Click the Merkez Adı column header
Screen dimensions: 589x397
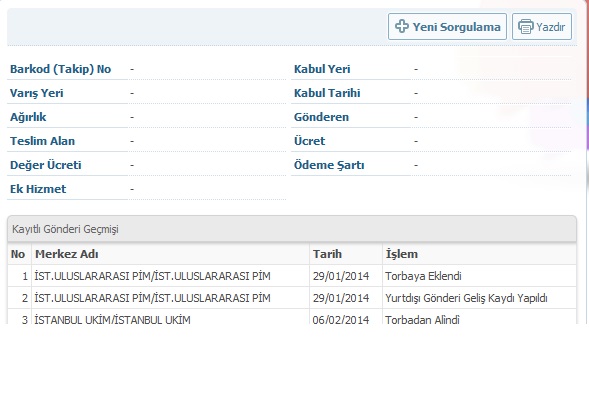171,254
